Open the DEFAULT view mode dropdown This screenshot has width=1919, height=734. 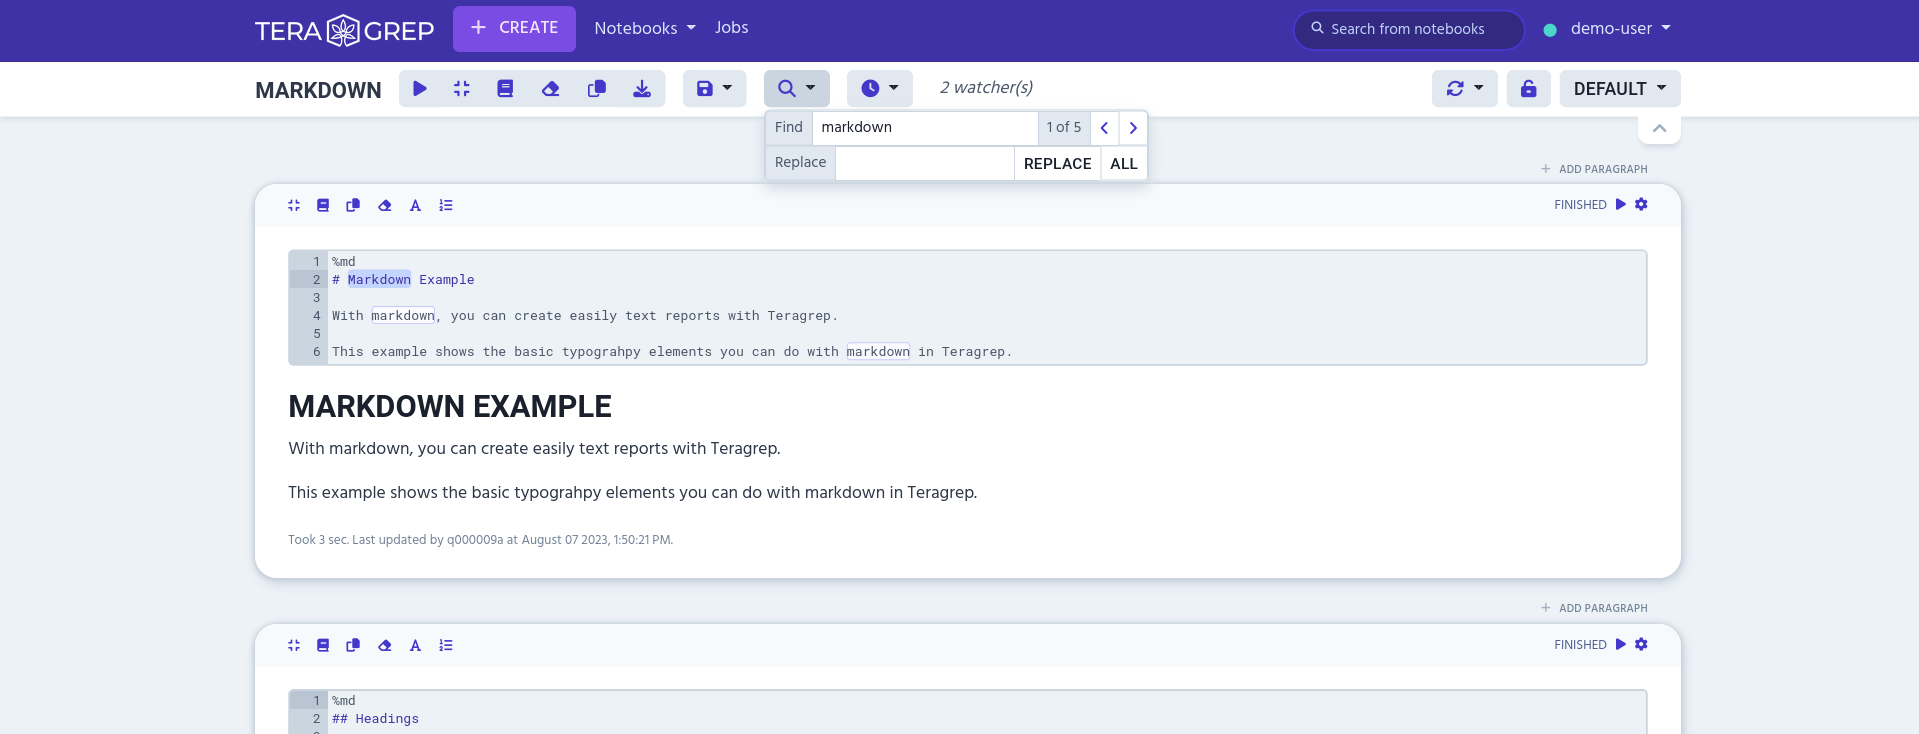point(1620,89)
